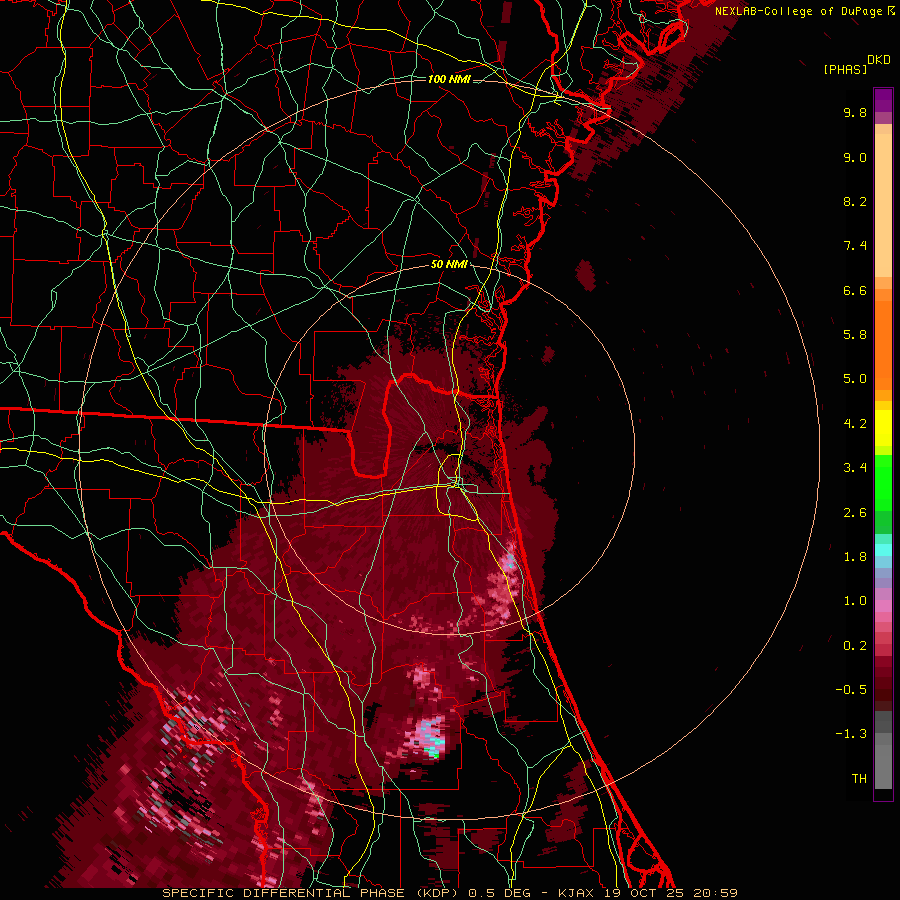Click the "[PHAS]" units label above the color bar
This screenshot has height=900, width=900.
coord(845,69)
